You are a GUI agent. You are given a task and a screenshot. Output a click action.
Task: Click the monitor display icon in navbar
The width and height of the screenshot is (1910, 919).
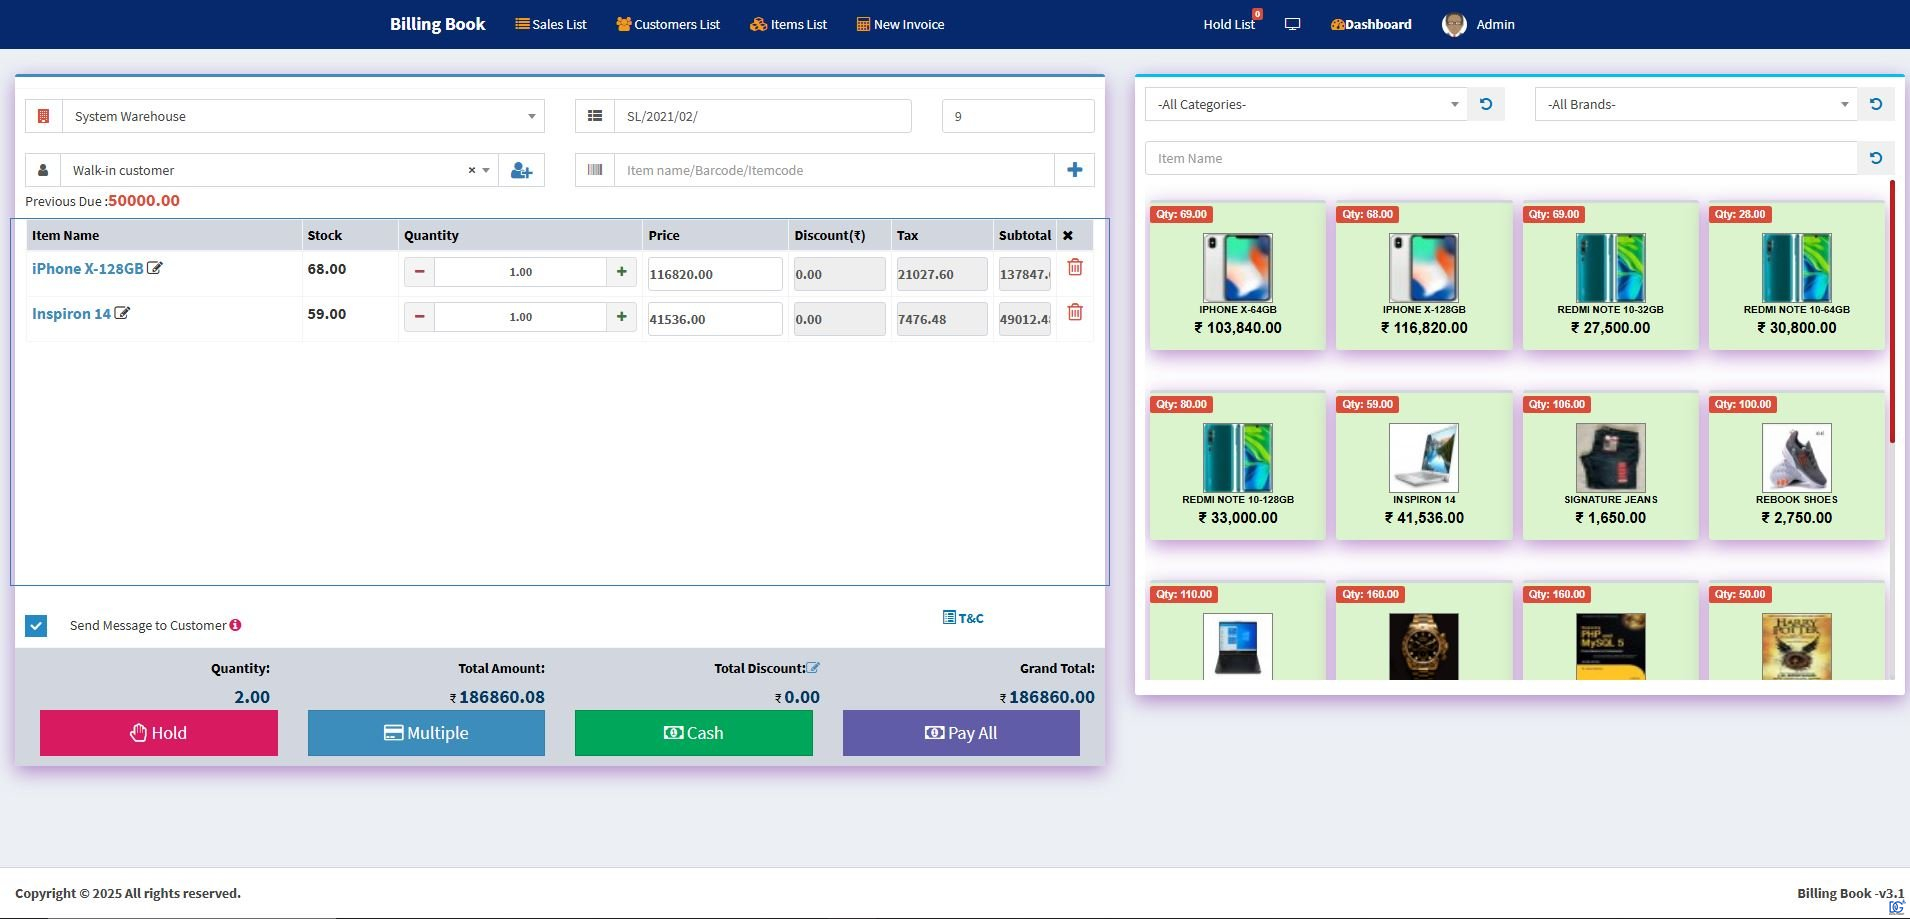pyautogui.click(x=1292, y=24)
